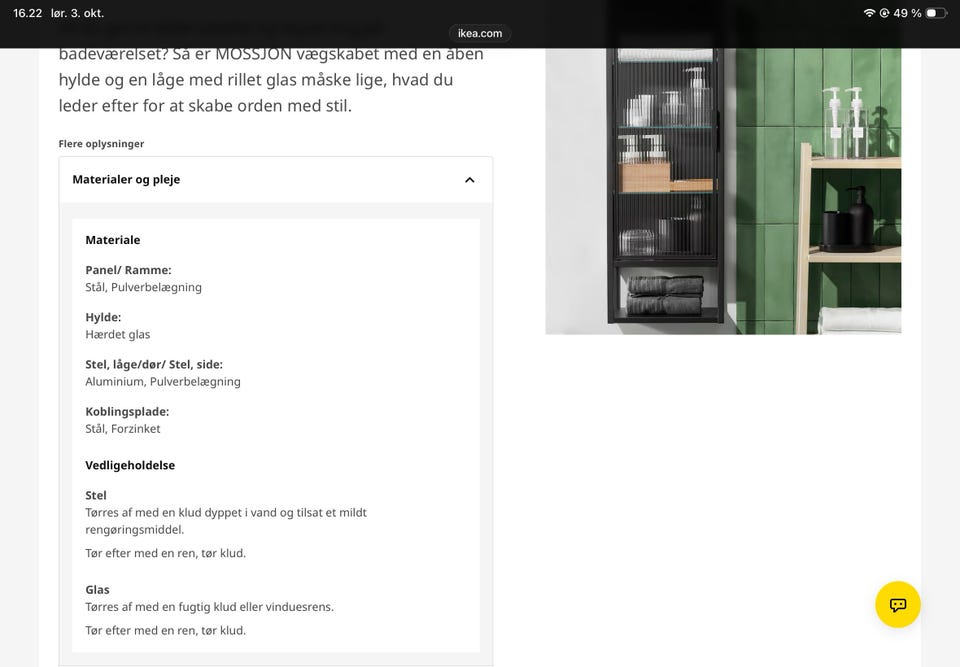Open the yellow chat support button

tap(898, 605)
